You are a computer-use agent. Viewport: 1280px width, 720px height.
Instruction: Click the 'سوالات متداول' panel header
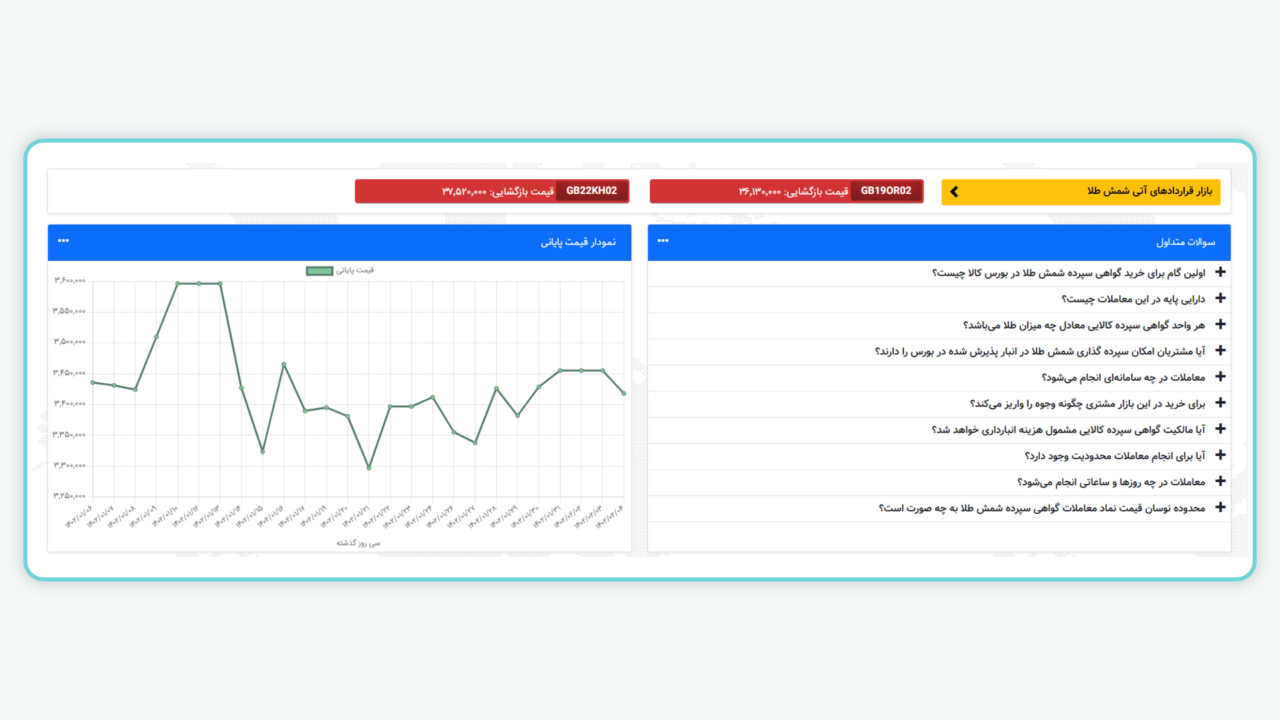[1185, 242]
